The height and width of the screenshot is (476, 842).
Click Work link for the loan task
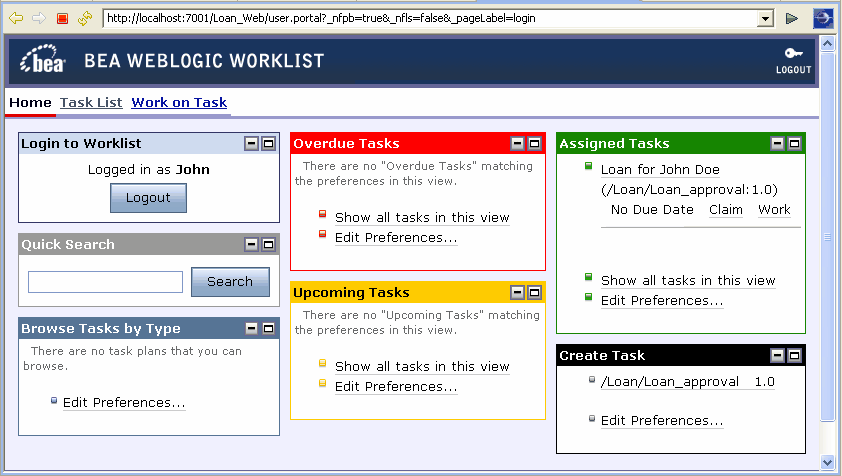tap(774, 210)
